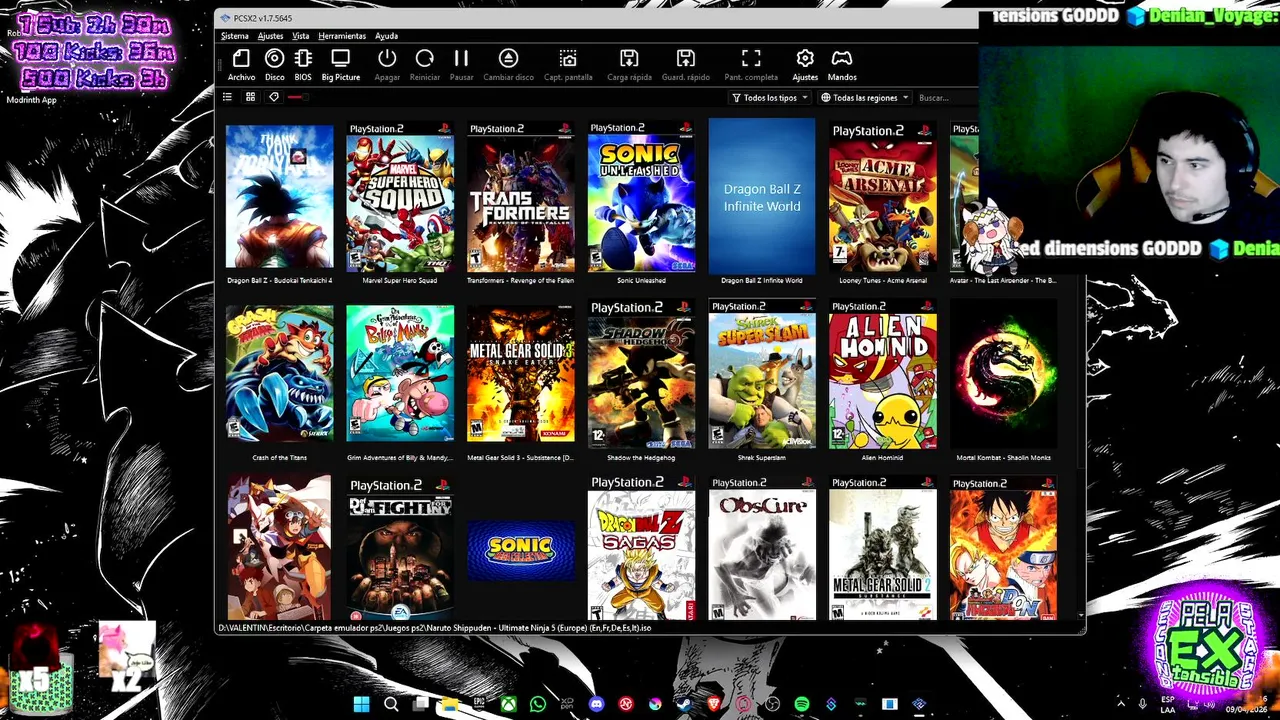Viewport: 1280px width, 720px height.
Task: Click the 'Sonic Unleashed' title text
Action: (641, 281)
